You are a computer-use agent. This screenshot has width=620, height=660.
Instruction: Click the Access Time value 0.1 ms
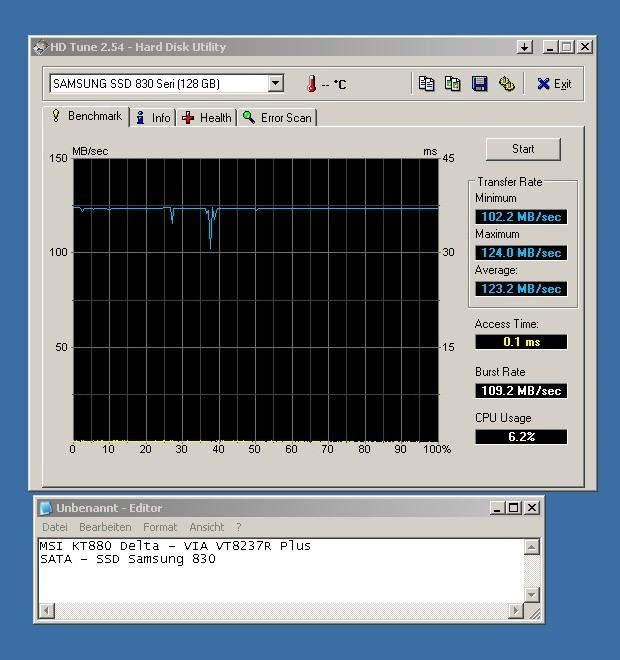click(521, 342)
